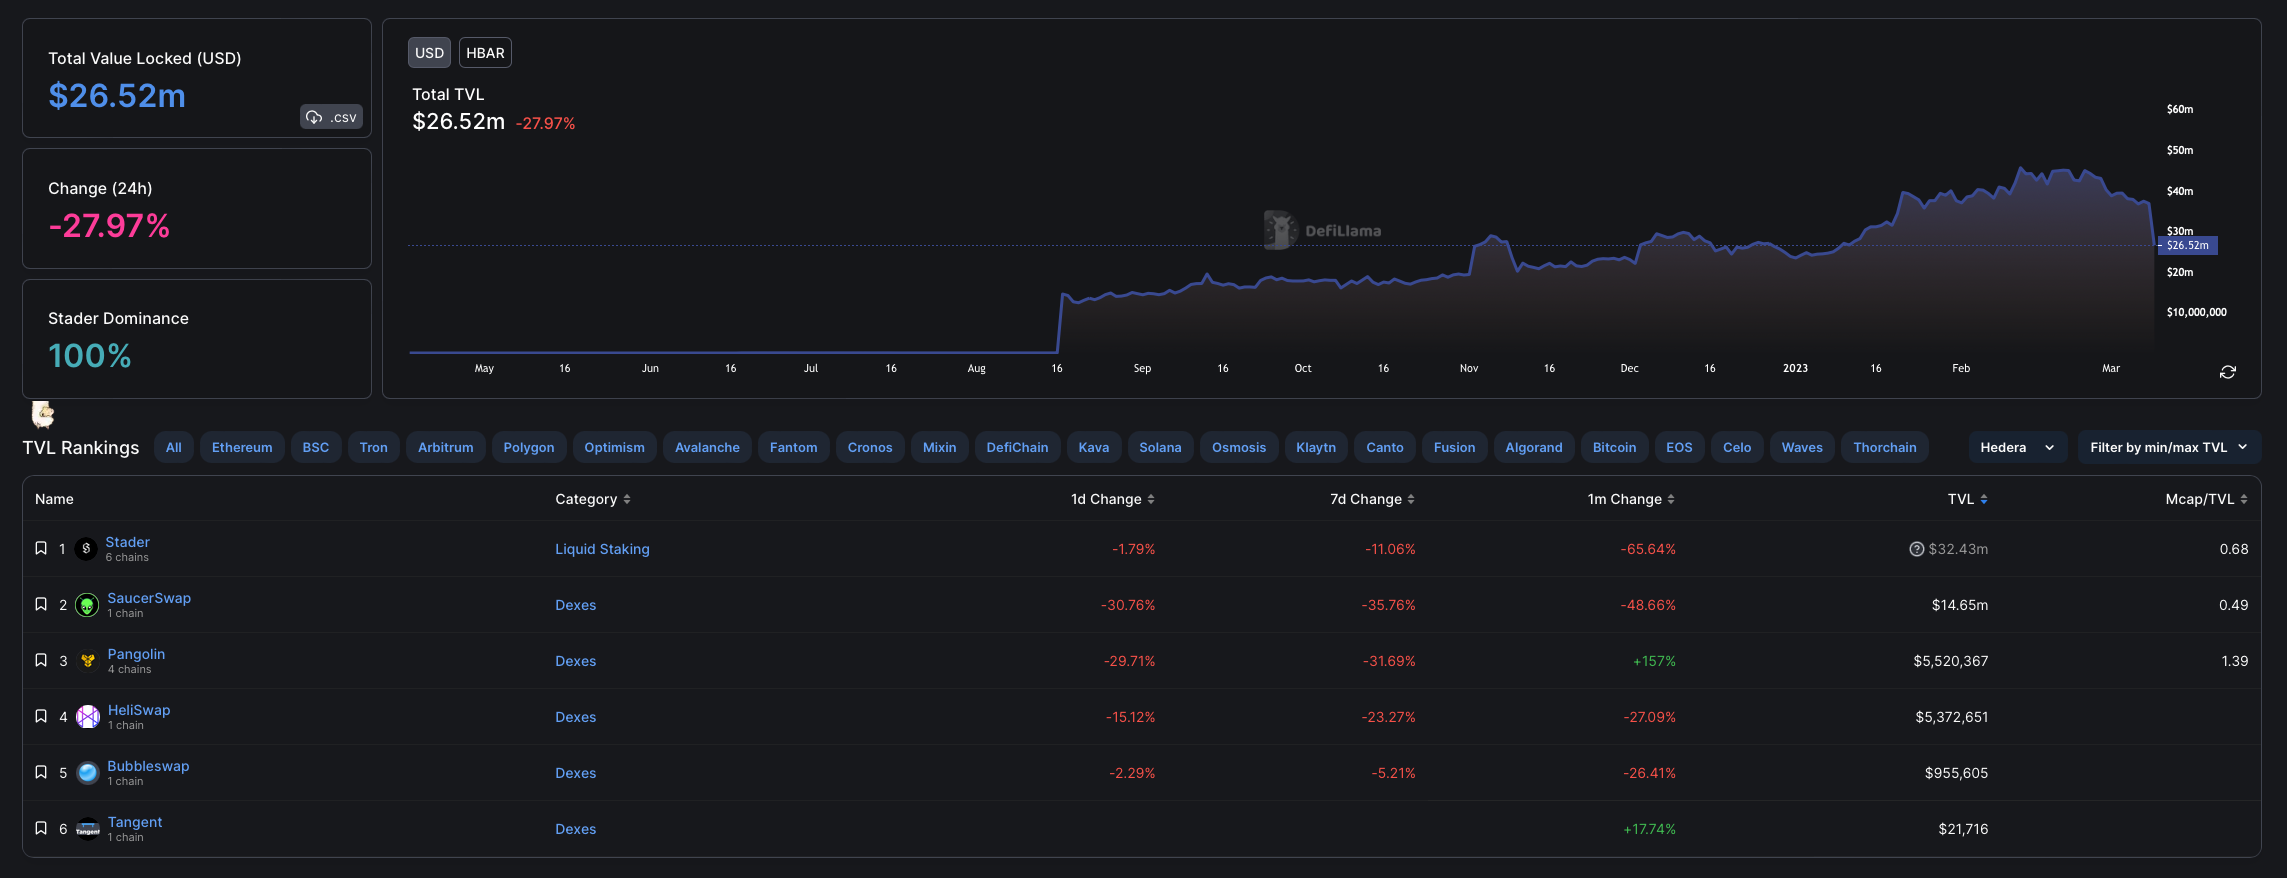
Task: Click the question mark beside Stader TVL
Action: point(1916,549)
